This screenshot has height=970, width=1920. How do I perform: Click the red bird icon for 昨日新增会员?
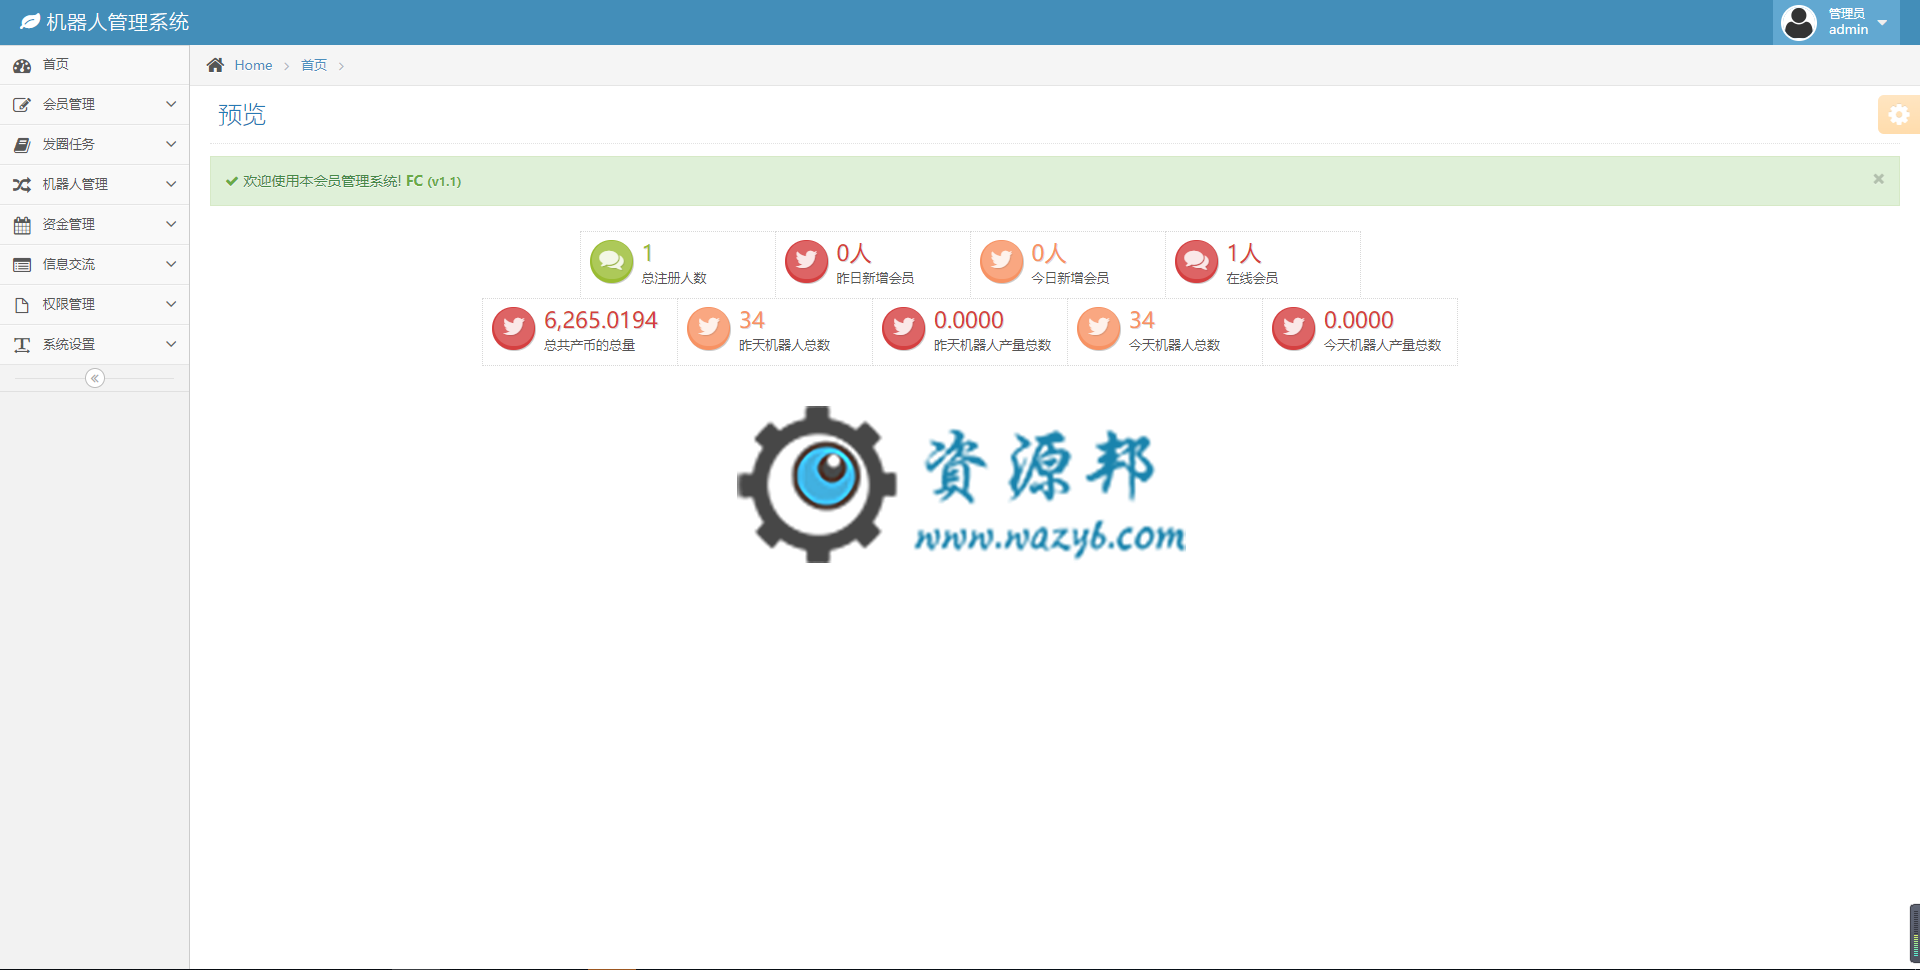[806, 262]
